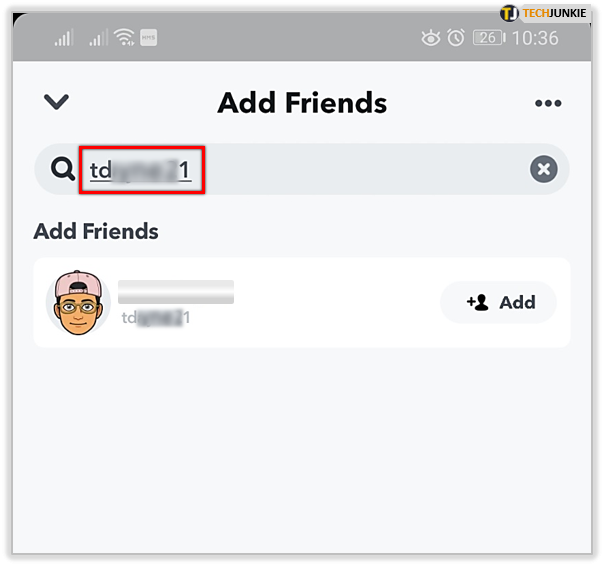Tap the add-person icon inside the Add button
The width and height of the screenshot is (604, 566).
478,302
